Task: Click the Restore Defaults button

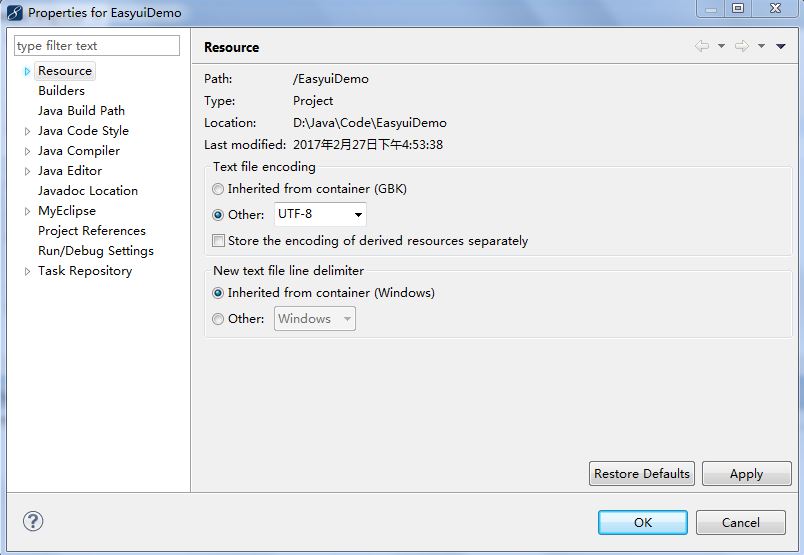Action: (x=642, y=474)
